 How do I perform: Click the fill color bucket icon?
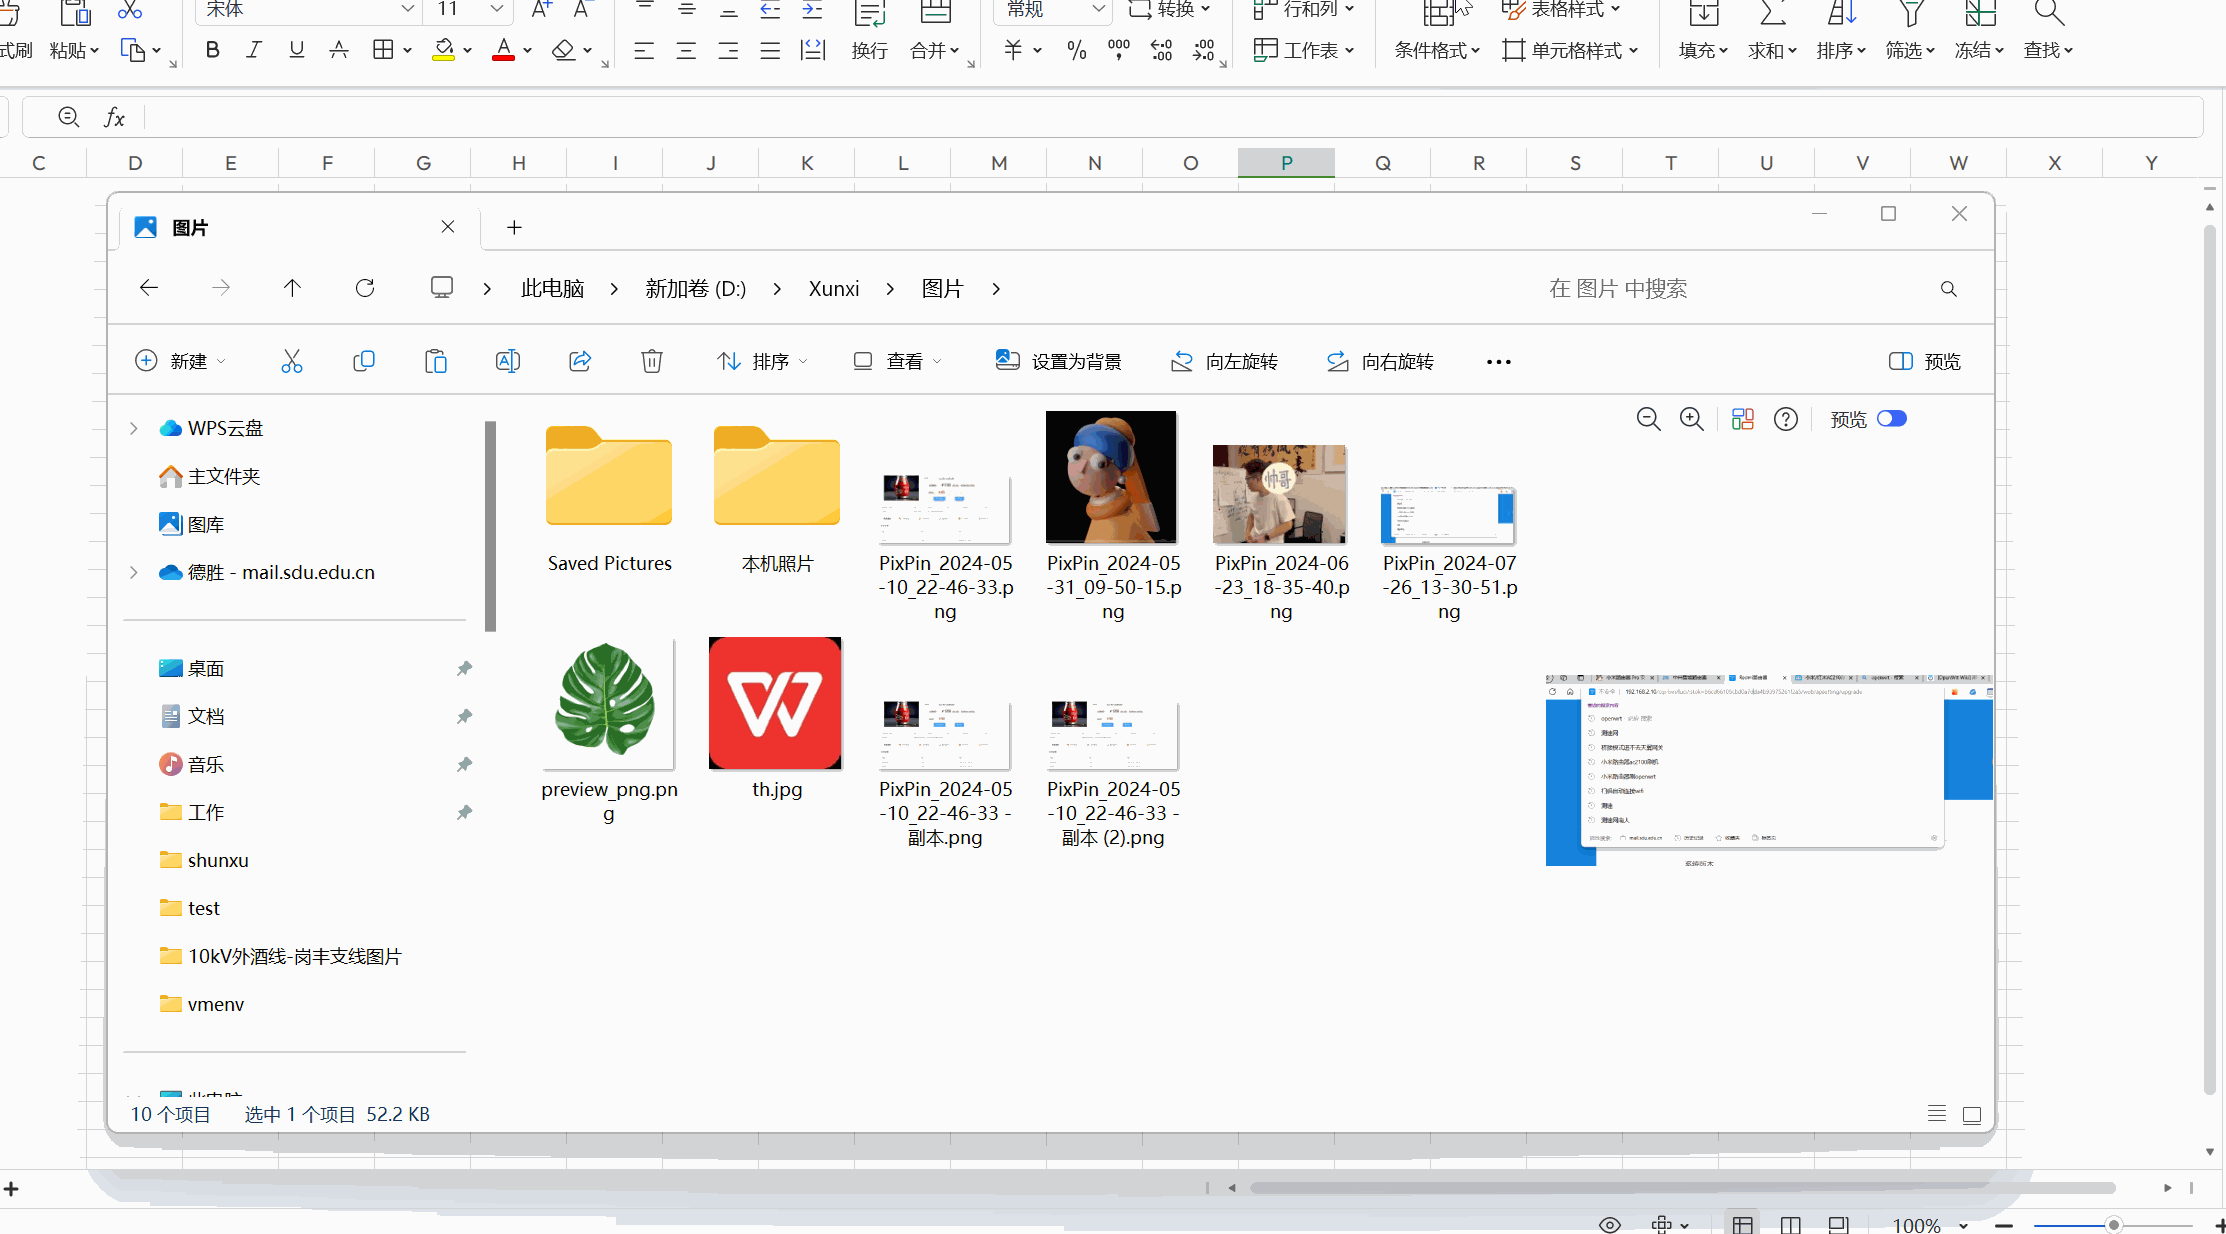point(444,50)
